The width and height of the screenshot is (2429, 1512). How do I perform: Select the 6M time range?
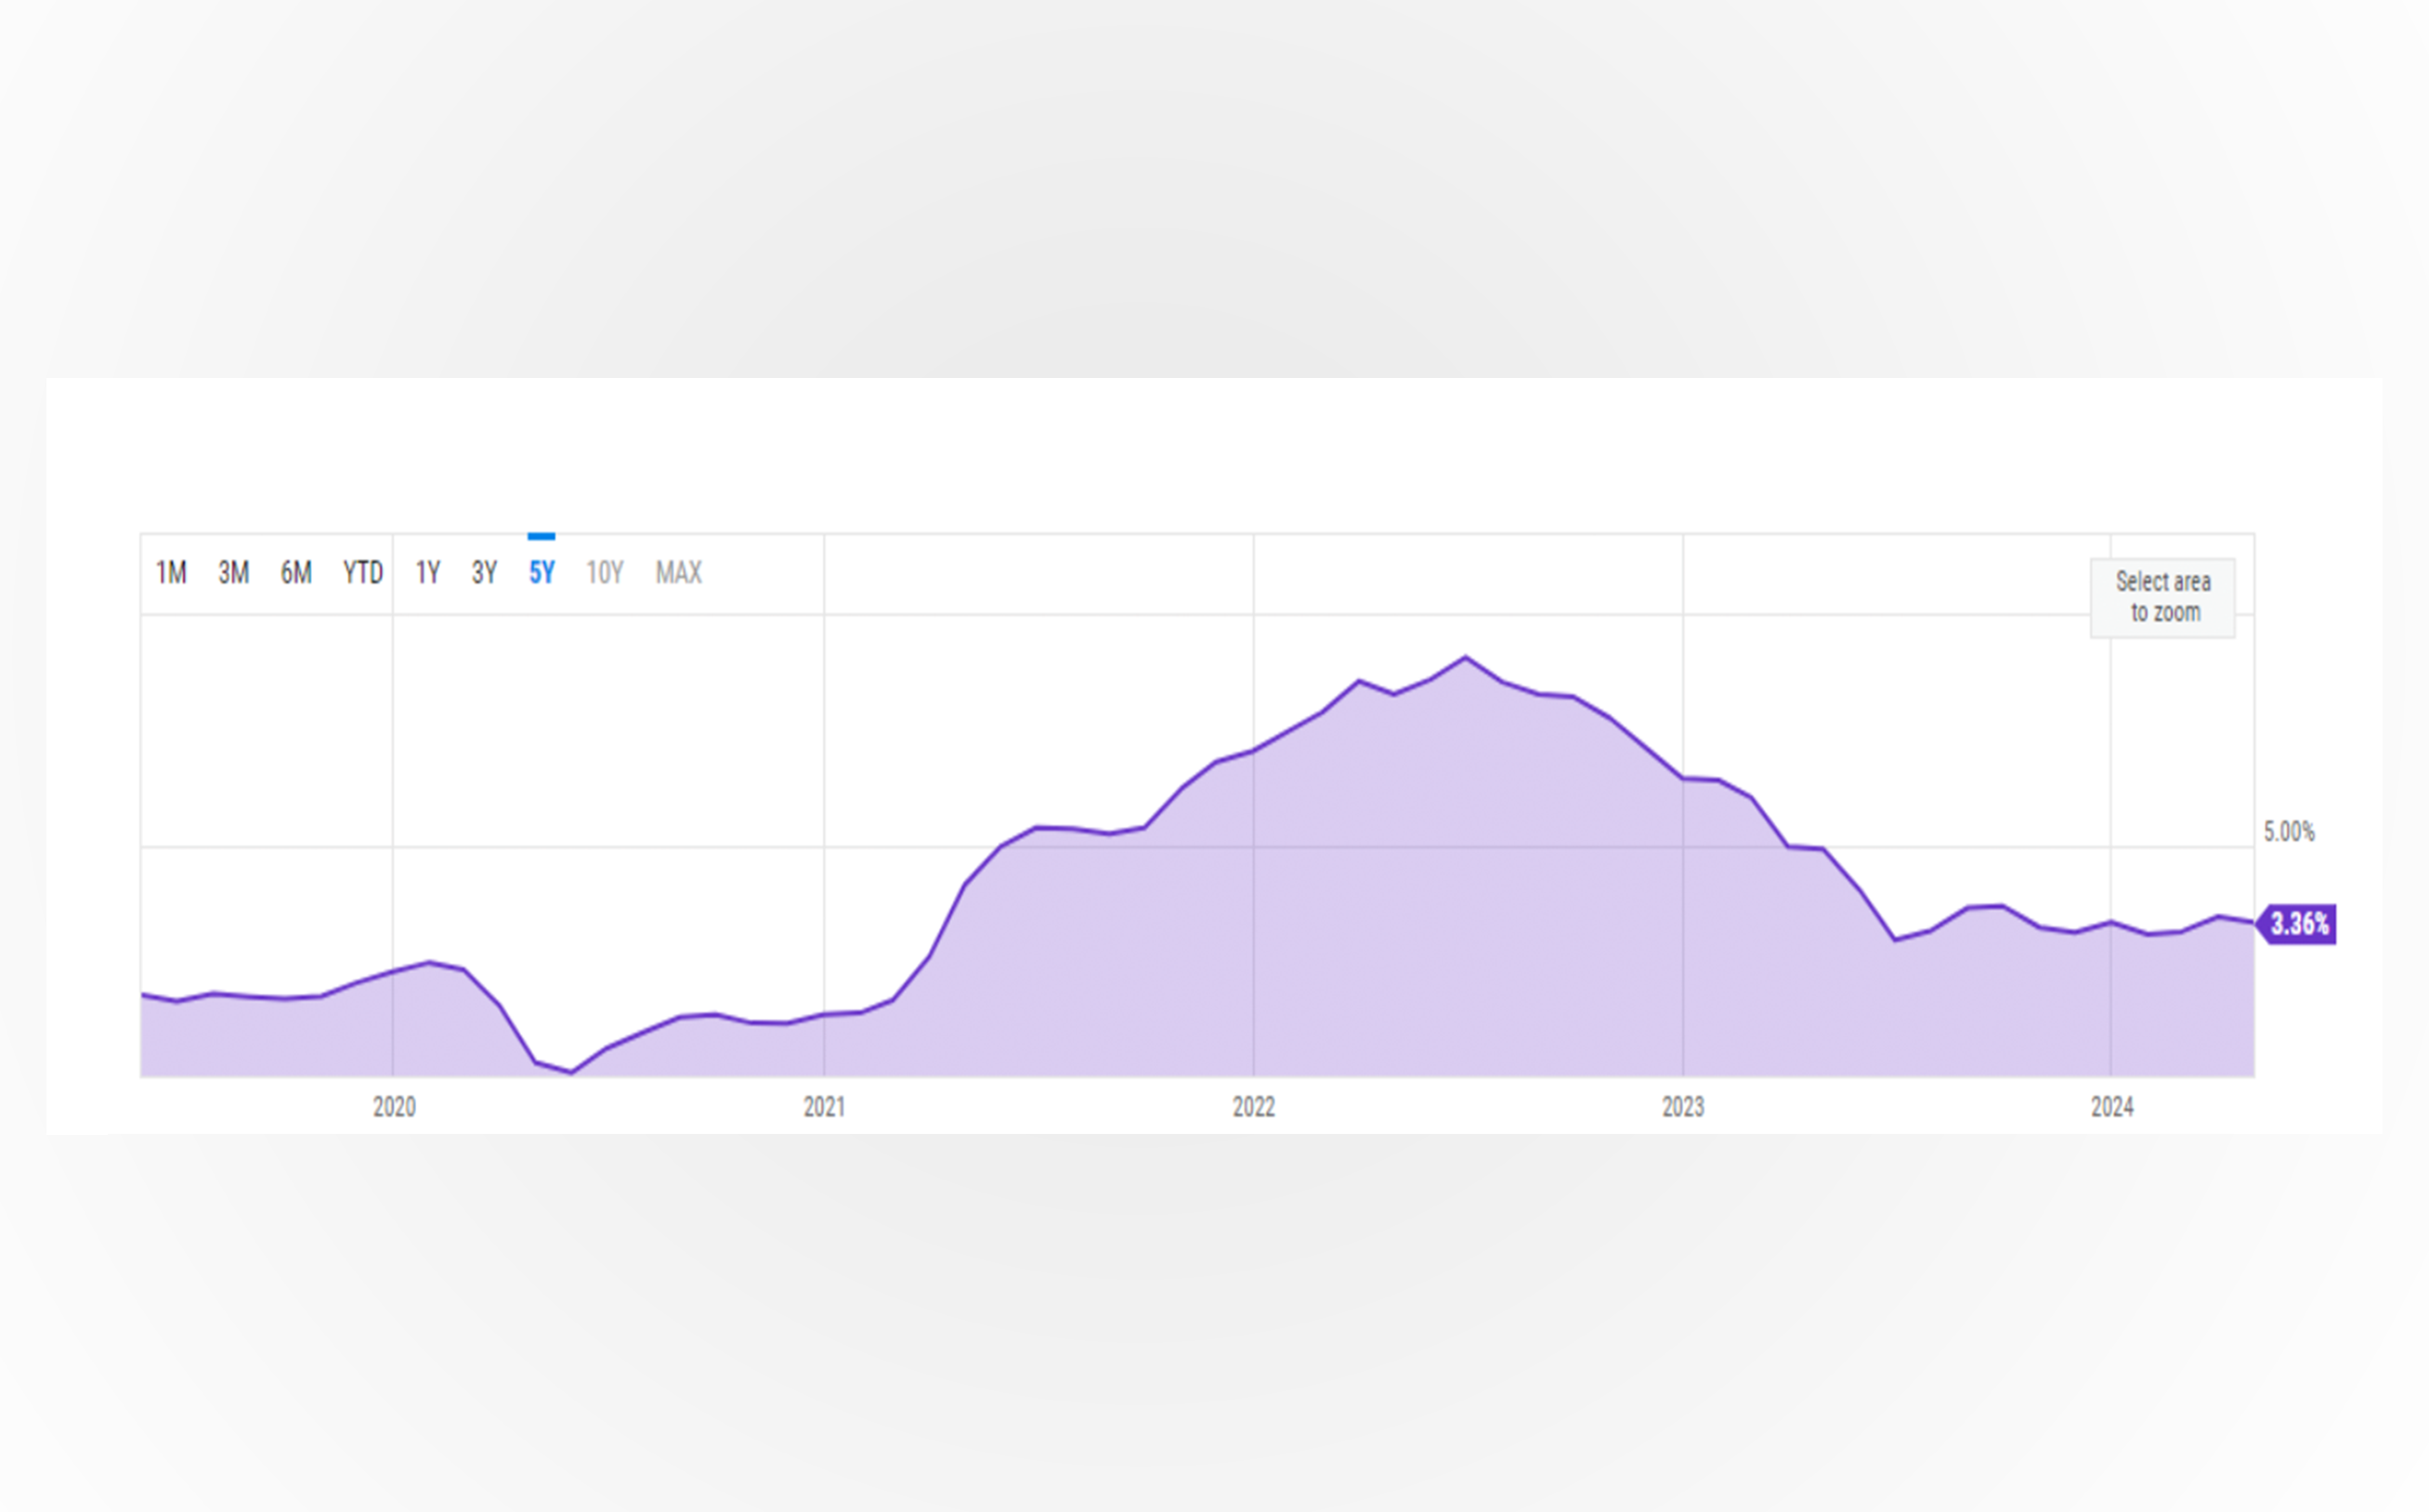296,573
